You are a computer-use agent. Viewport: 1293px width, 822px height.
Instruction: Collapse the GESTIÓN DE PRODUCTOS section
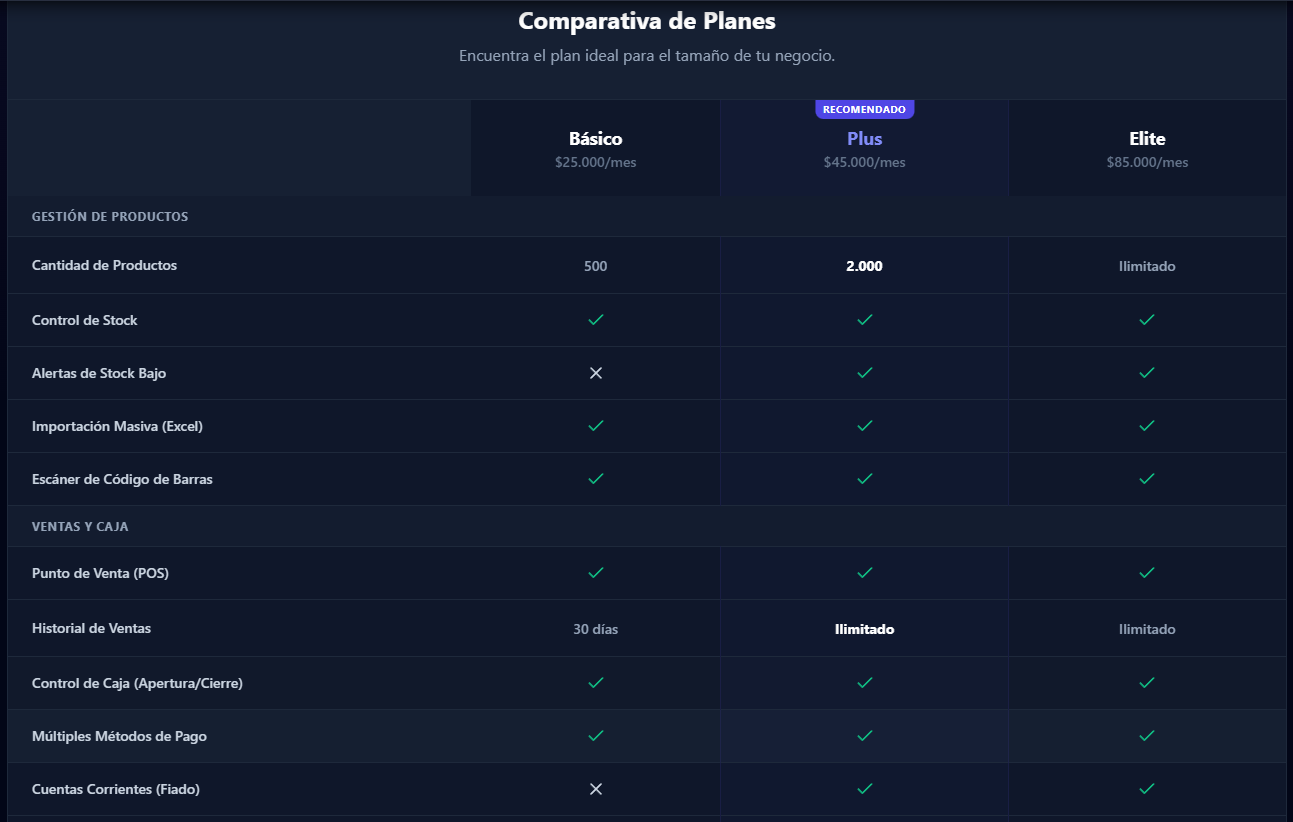point(110,216)
